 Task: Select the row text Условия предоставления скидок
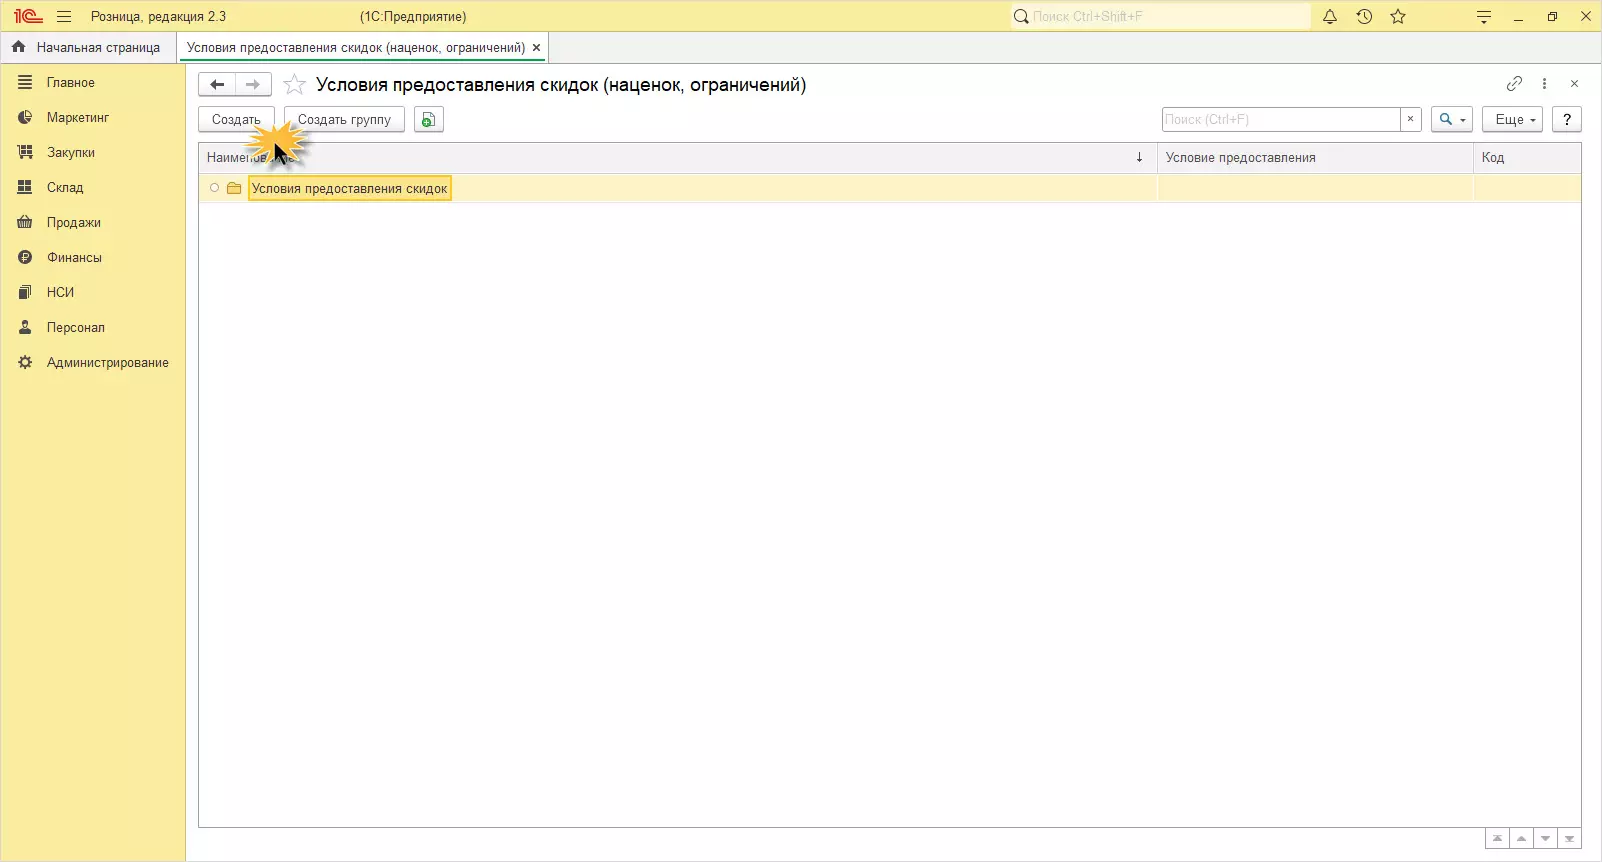350,188
